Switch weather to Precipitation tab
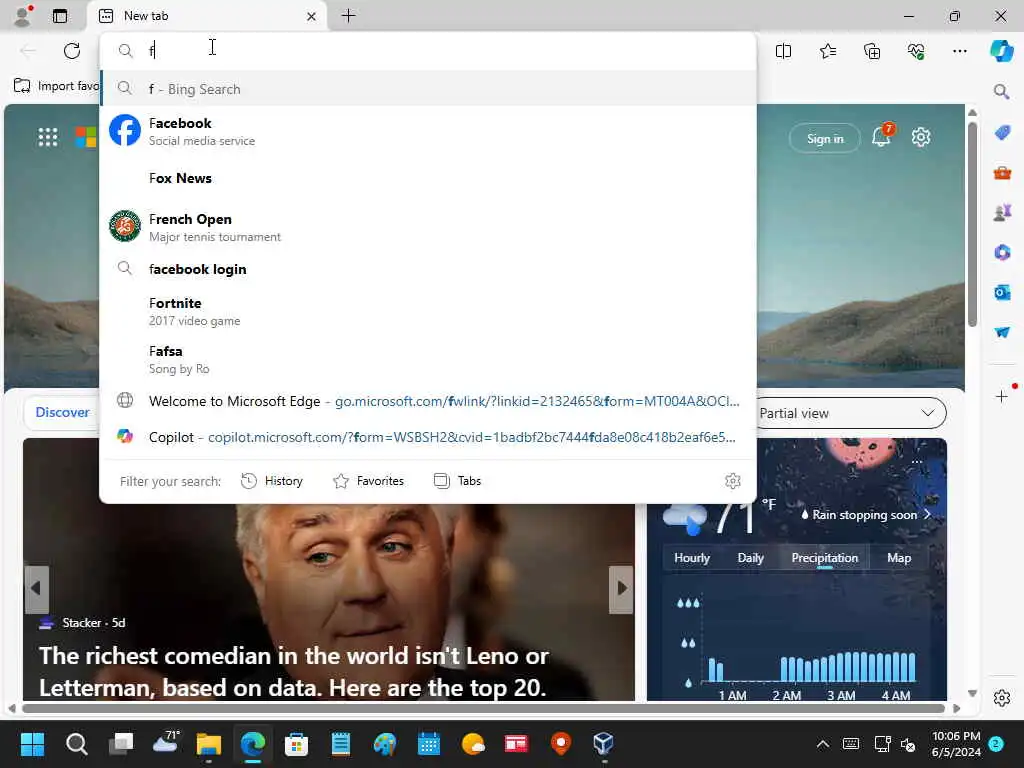The image size is (1024, 768). pos(824,558)
